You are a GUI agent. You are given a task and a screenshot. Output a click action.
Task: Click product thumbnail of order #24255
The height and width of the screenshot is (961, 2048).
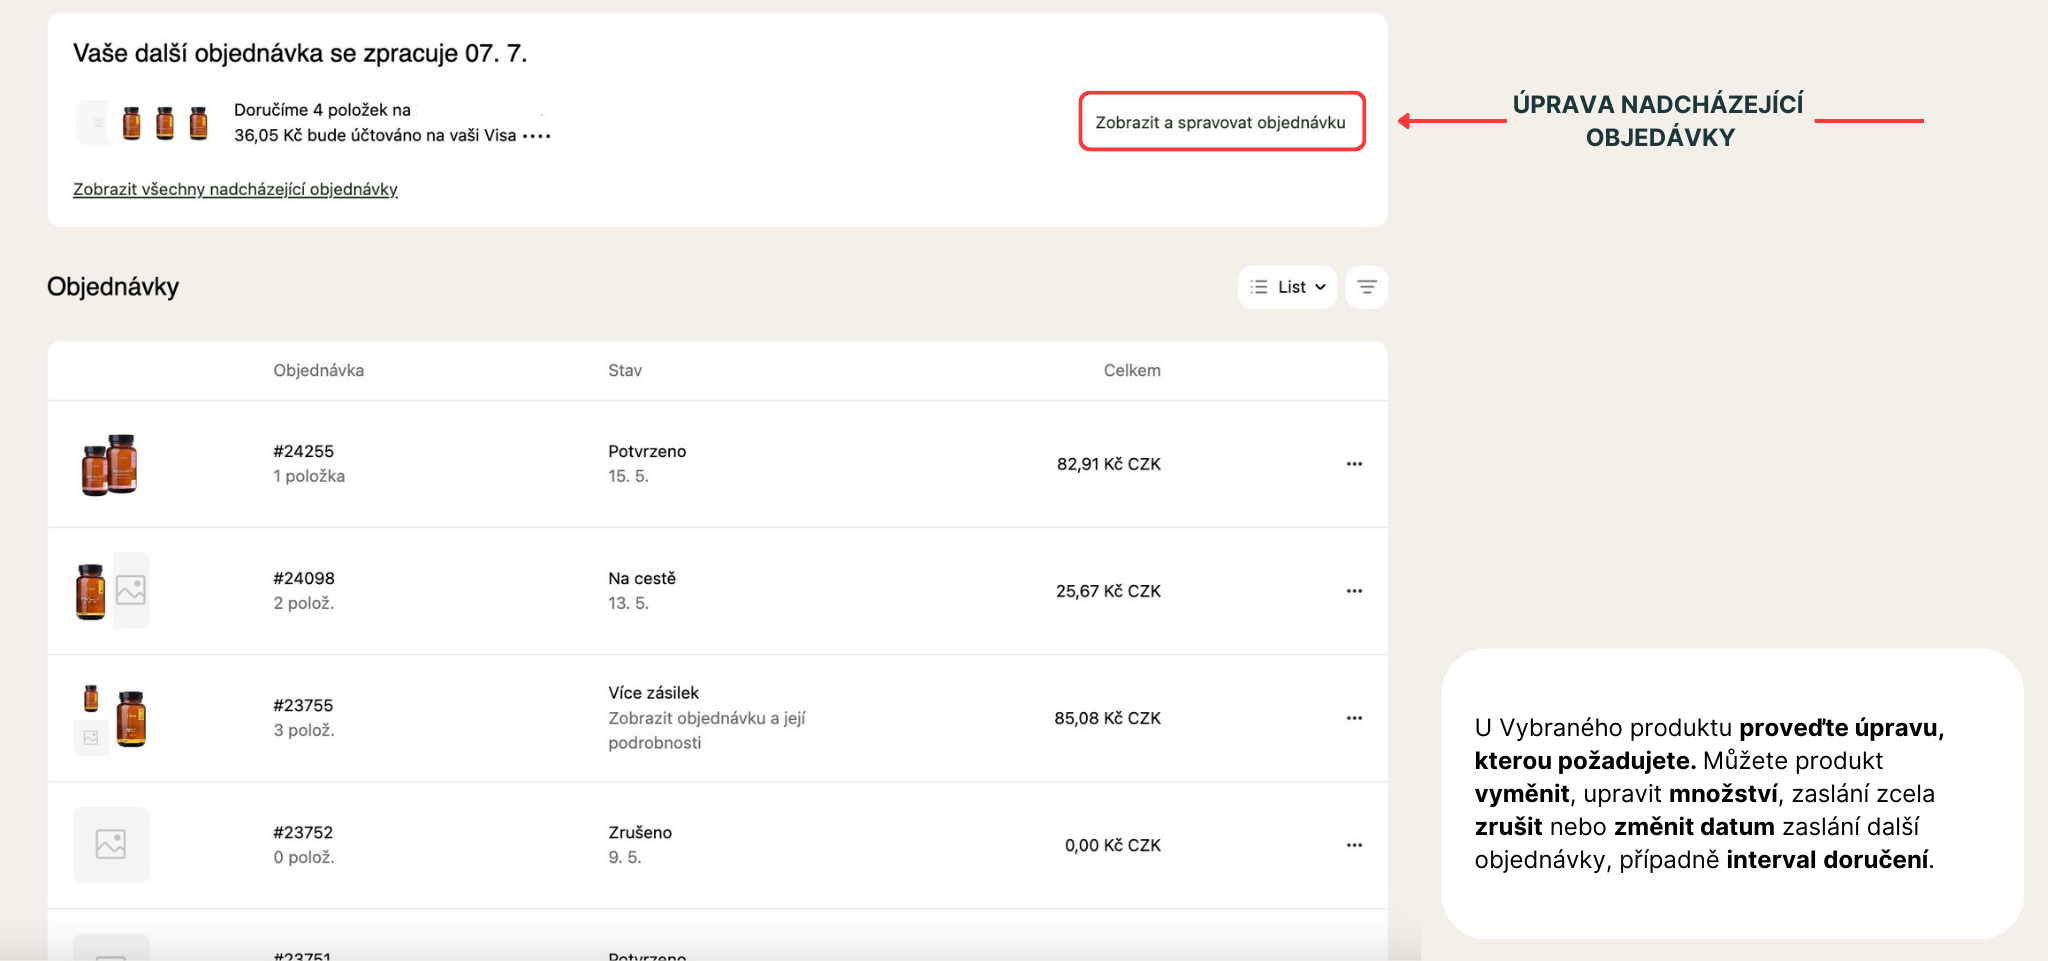(110, 465)
